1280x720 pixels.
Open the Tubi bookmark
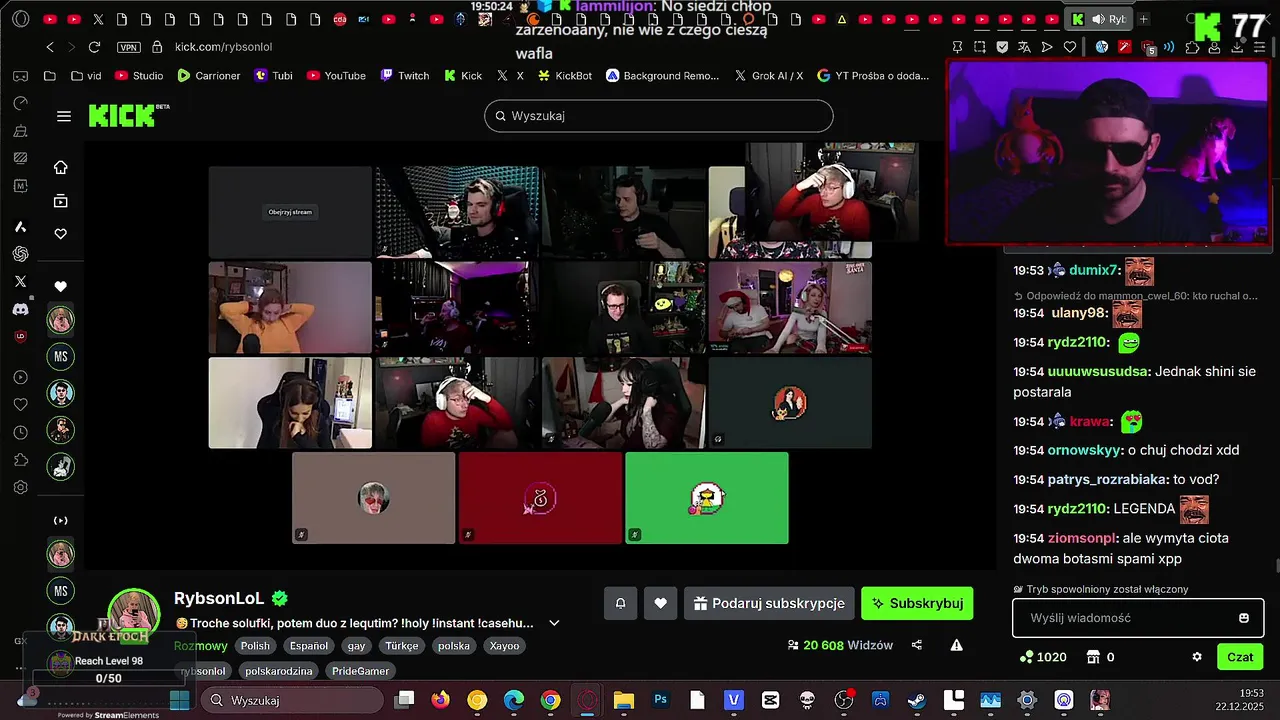pos(273,75)
